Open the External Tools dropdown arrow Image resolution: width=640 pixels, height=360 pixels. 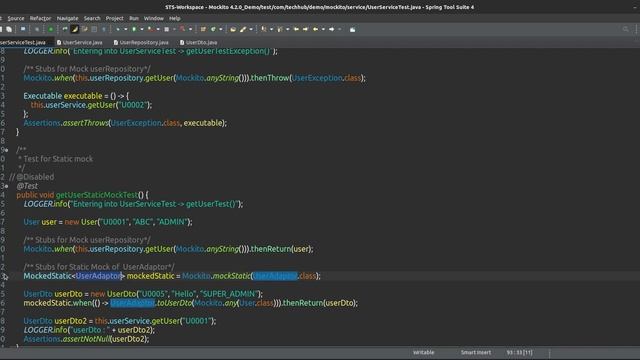190,29
